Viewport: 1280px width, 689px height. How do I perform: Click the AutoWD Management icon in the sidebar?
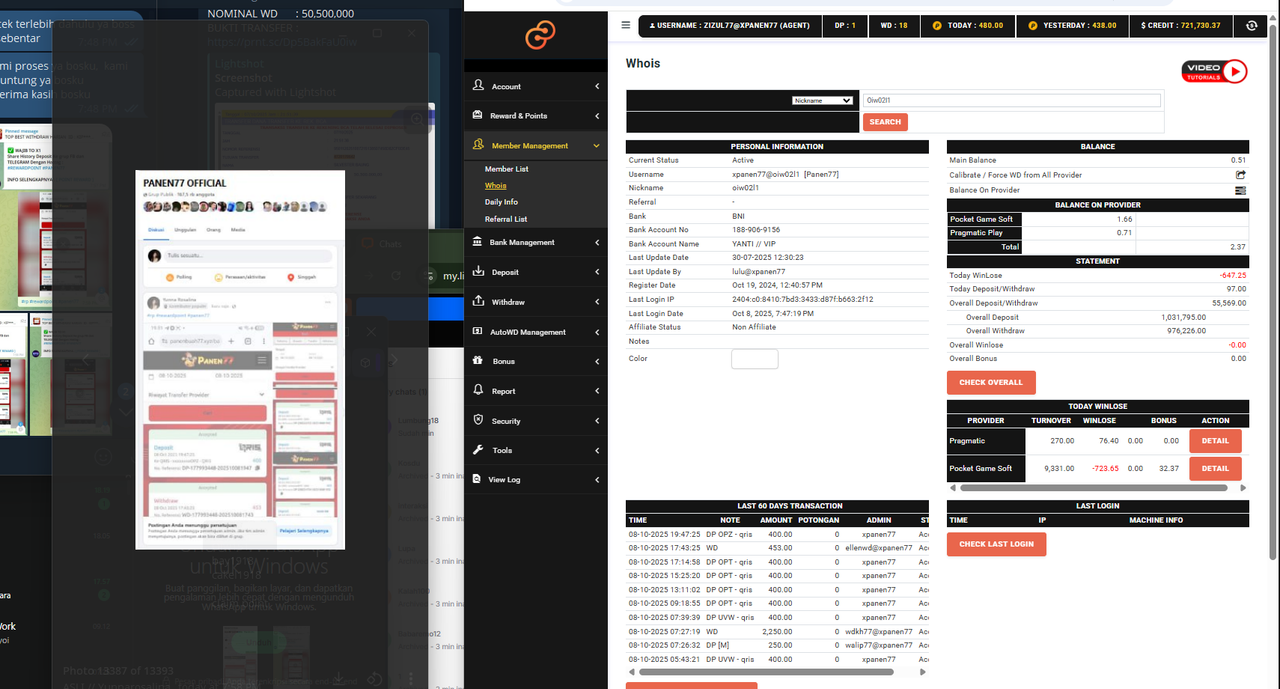point(479,331)
